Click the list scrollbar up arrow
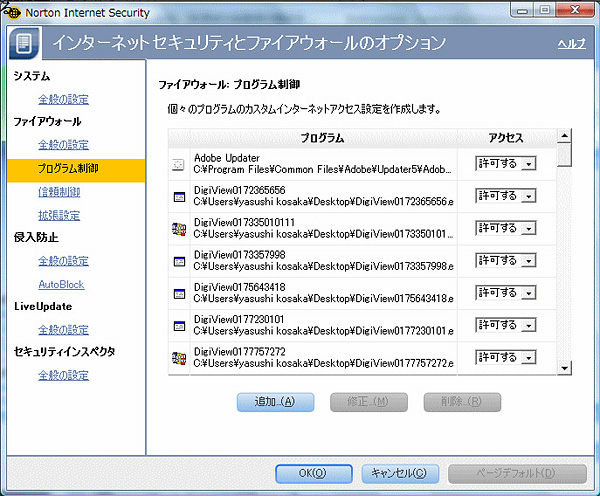 pyautogui.click(x=564, y=135)
